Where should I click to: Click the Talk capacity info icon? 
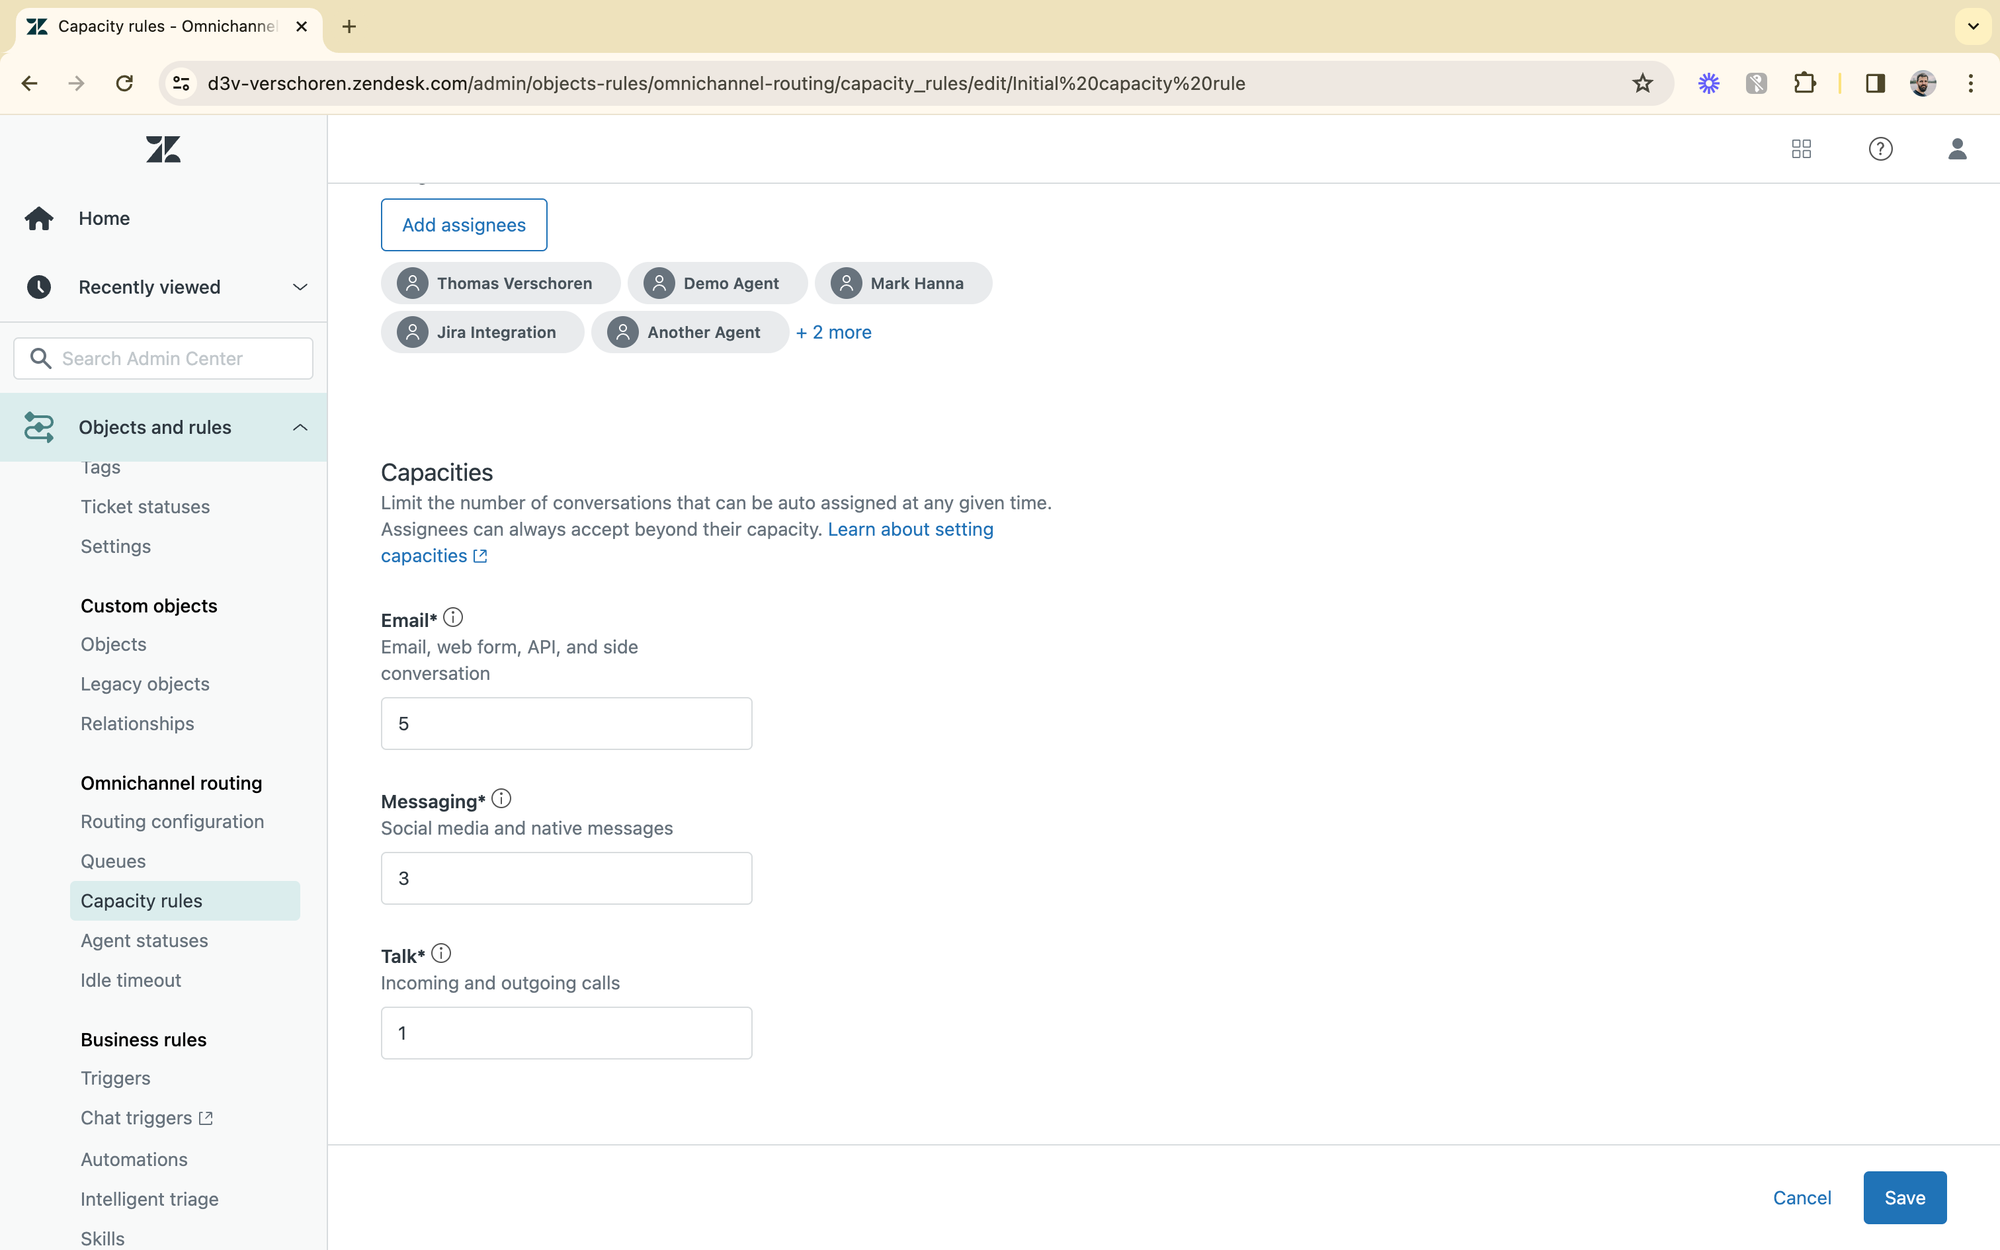[441, 954]
